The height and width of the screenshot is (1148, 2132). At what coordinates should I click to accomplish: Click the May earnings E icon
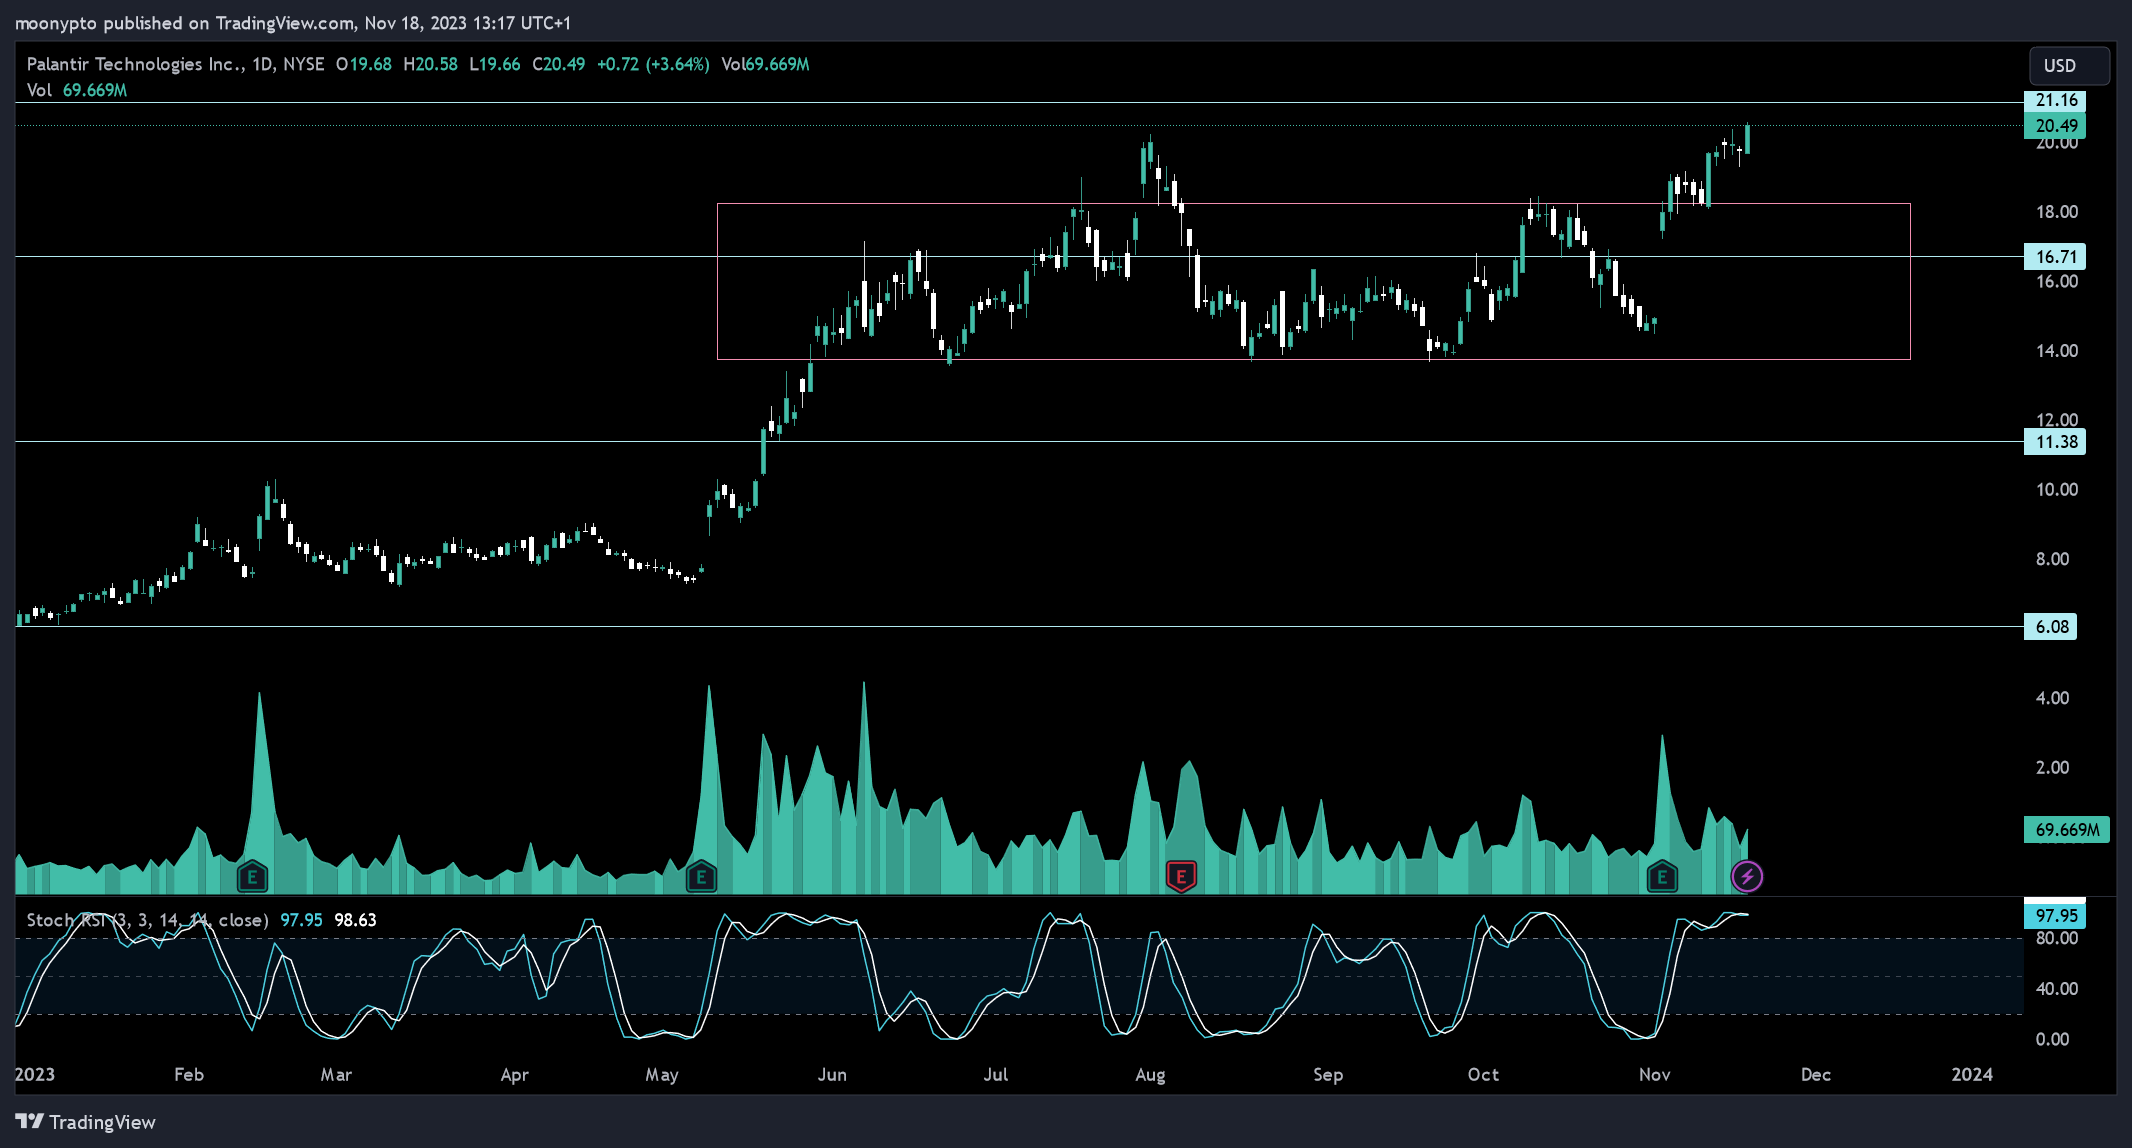coord(701,877)
